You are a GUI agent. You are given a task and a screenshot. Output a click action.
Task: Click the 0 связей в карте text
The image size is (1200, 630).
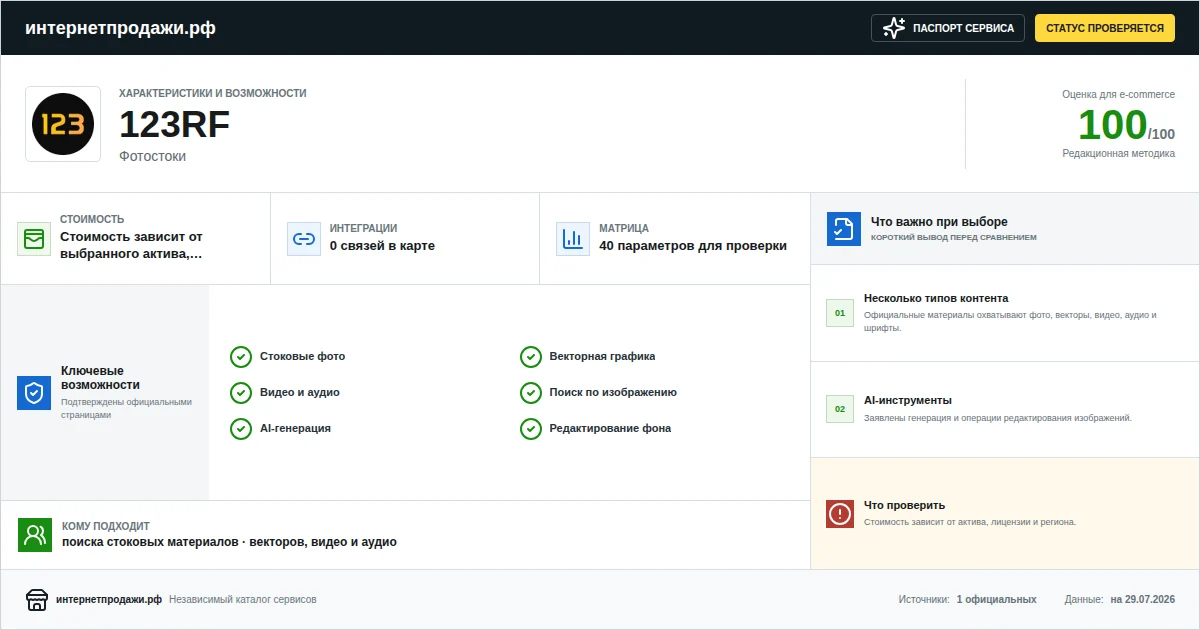coord(382,246)
